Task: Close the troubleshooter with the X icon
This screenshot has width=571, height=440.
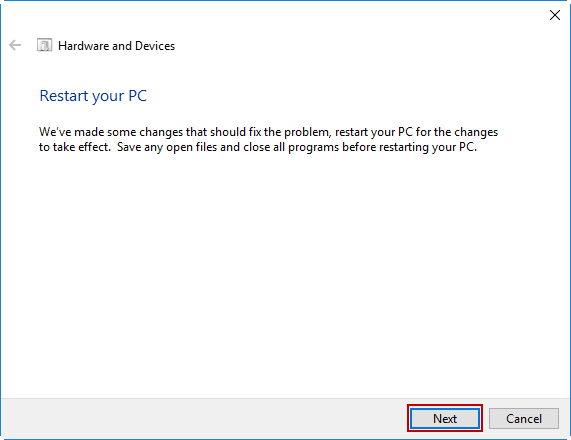Action: pyautogui.click(x=555, y=15)
